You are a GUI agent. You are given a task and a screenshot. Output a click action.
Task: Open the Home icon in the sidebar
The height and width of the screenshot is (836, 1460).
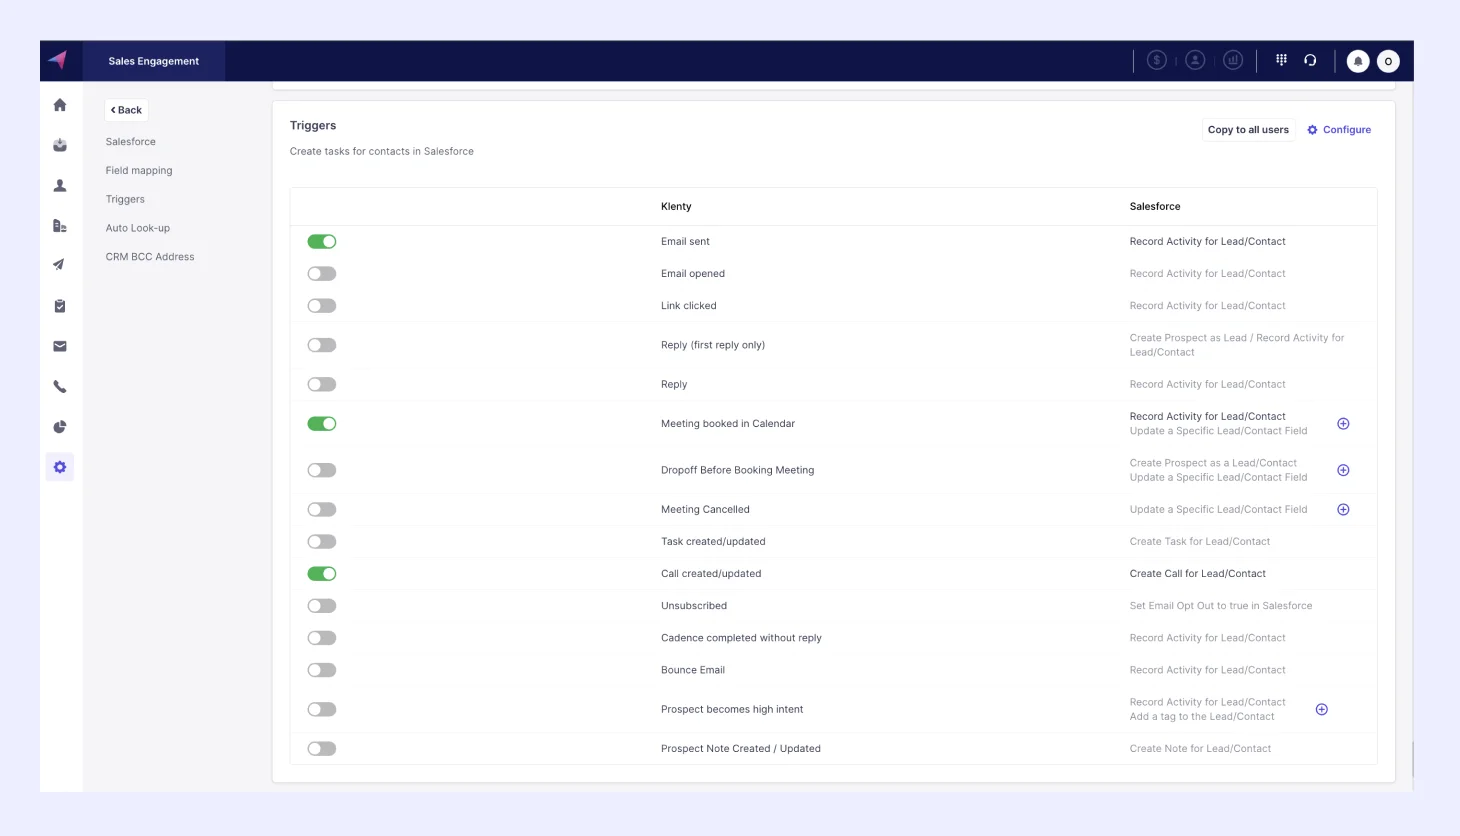59,104
